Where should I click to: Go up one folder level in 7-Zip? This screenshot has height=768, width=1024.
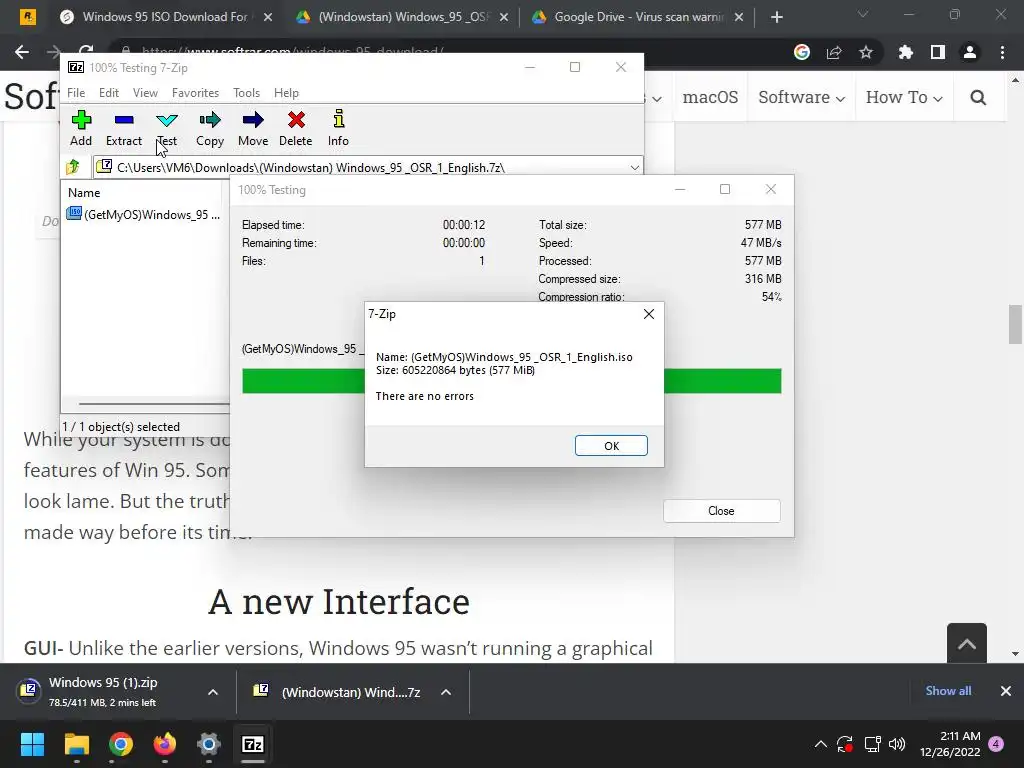[x=73, y=167]
